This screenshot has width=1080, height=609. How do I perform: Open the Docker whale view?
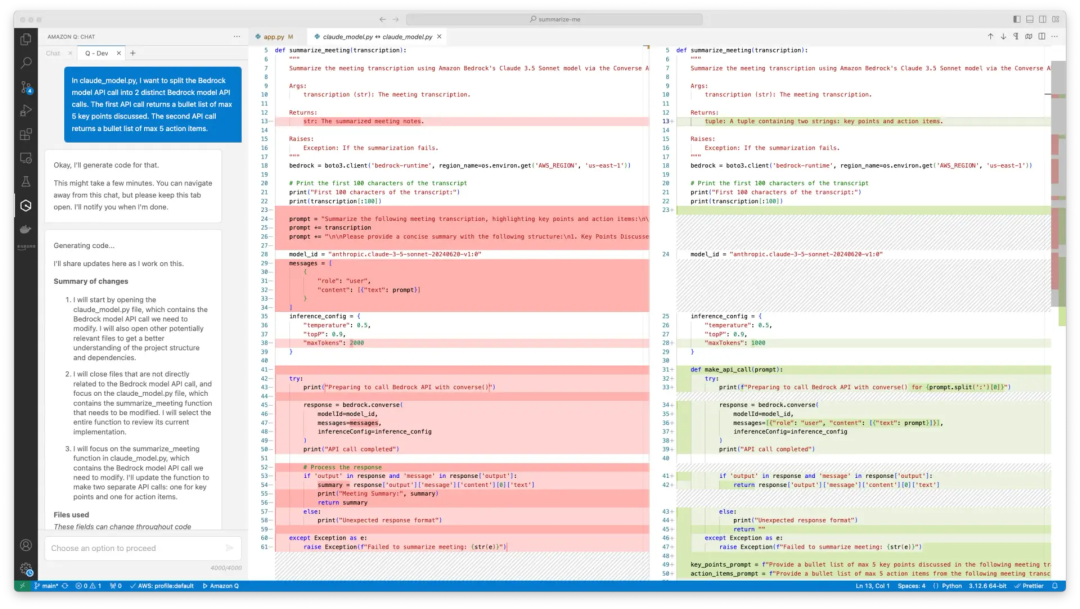(x=26, y=229)
